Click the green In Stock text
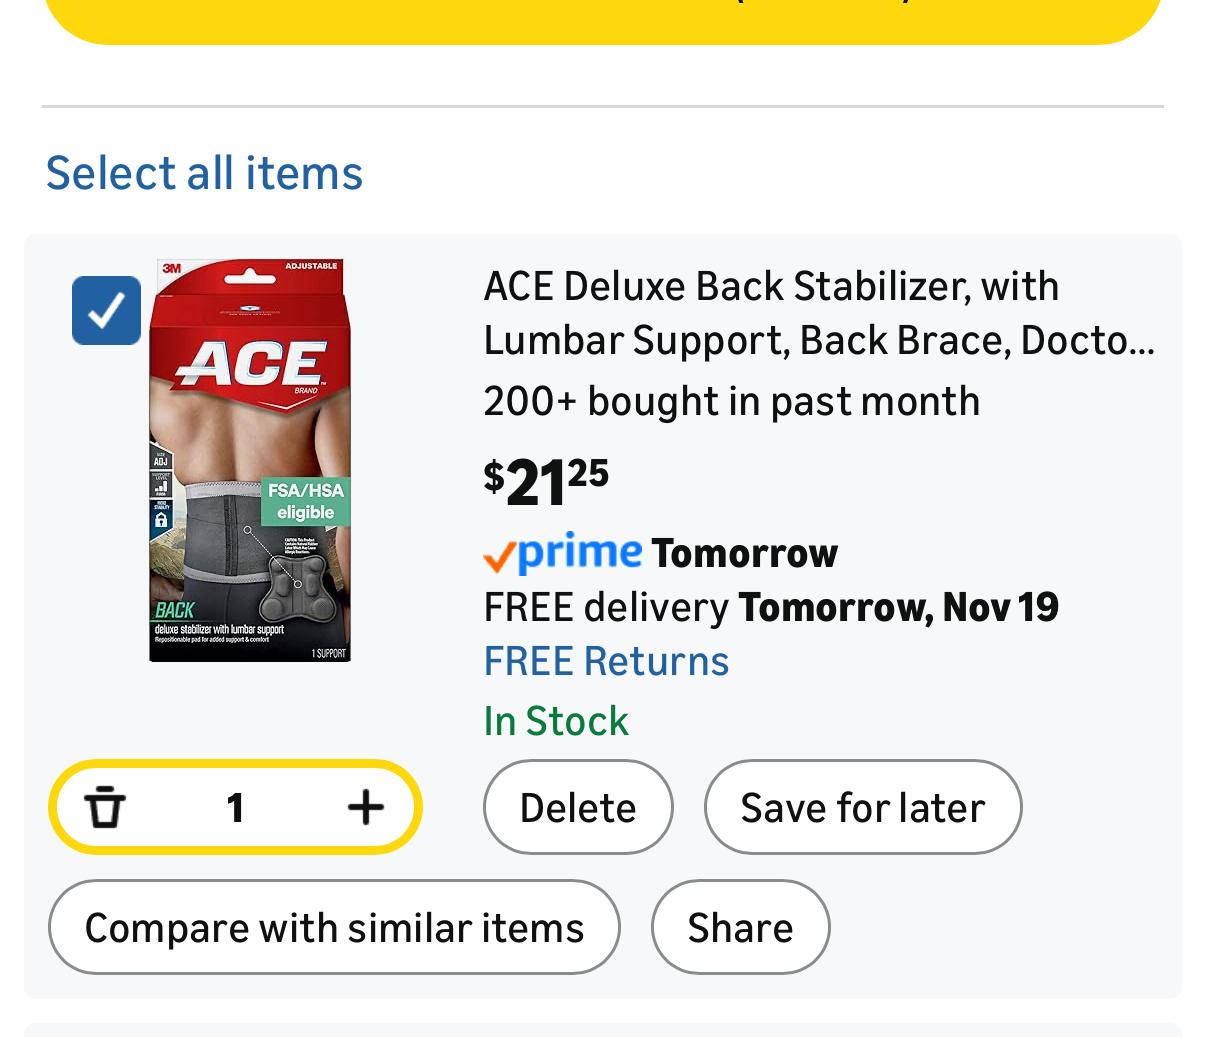Image resolution: width=1206 pixels, height=1037 pixels. point(556,721)
